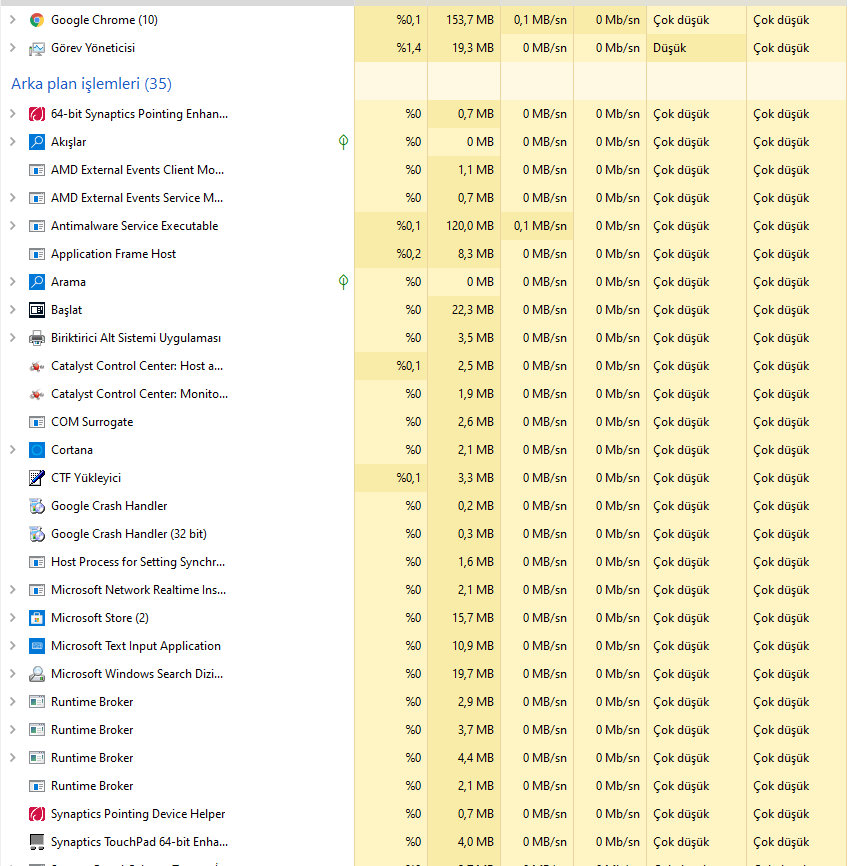Expand Microsoft Network Realtime Inspection row

(x=12, y=590)
